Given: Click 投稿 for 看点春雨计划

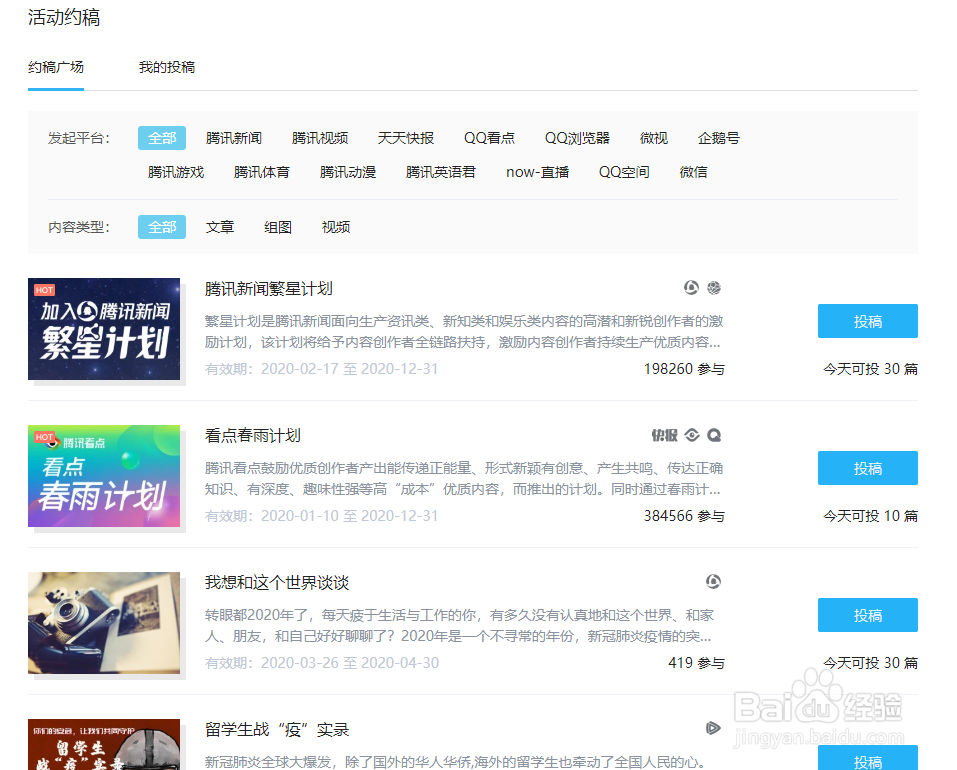Looking at the screenshot, I should pos(867,468).
